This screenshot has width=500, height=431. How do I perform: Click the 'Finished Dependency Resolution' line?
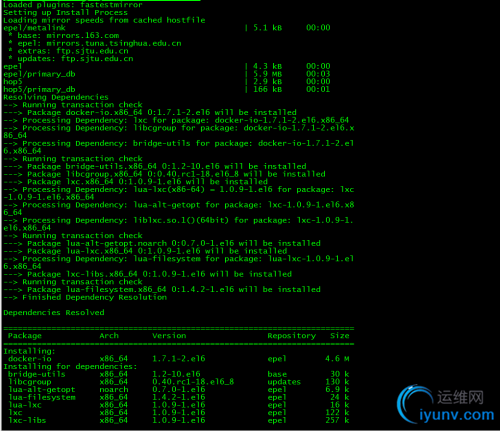94,297
